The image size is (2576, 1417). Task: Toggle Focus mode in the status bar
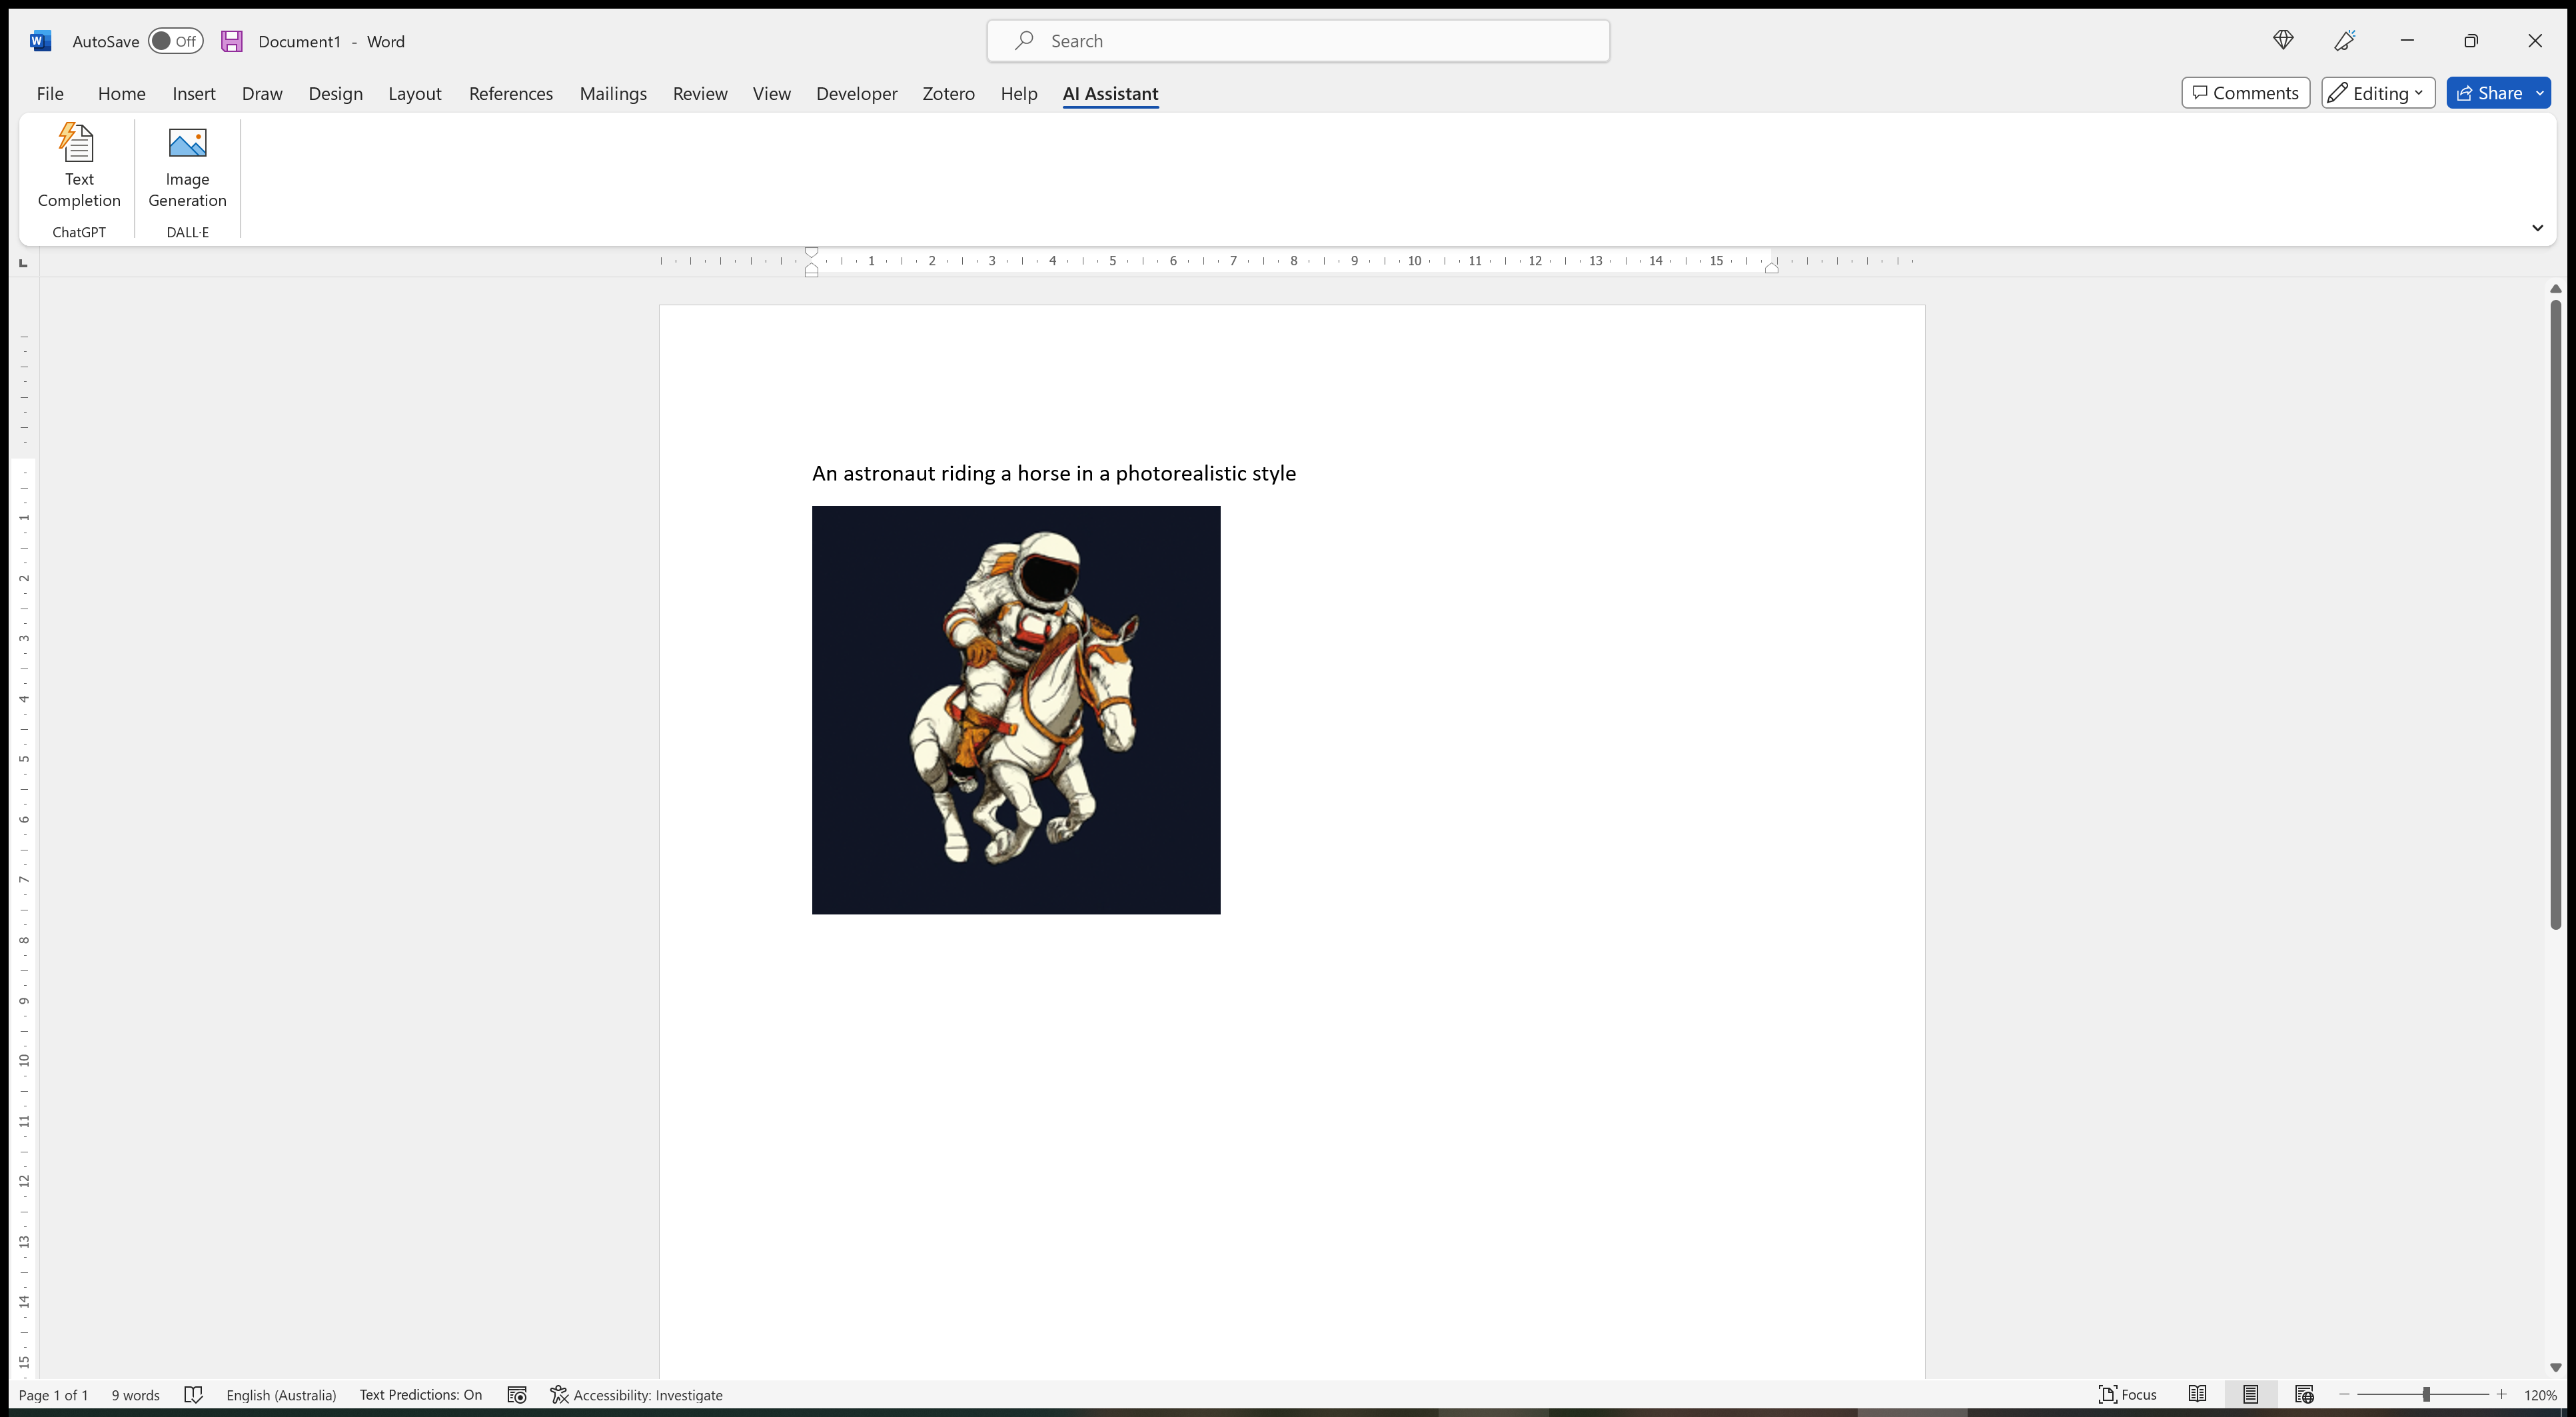(2128, 1394)
